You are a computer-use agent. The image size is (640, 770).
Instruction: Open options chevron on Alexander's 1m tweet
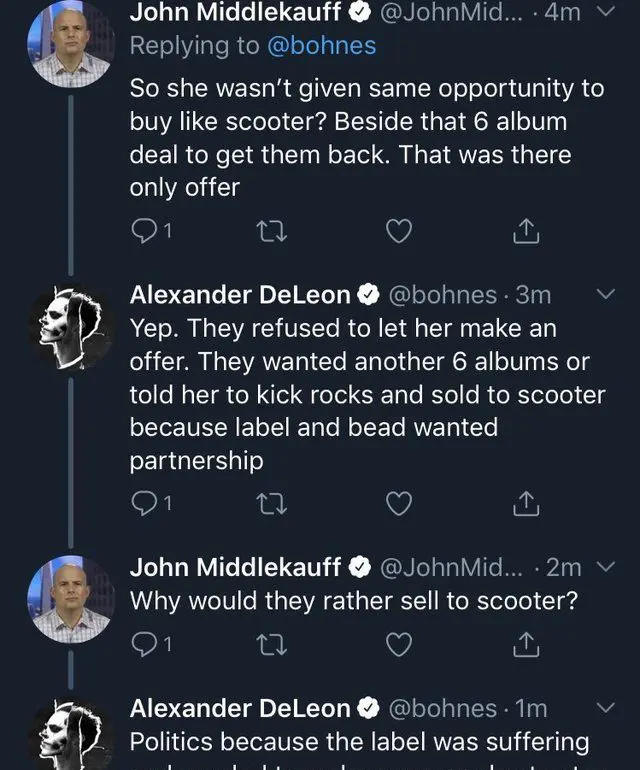pyautogui.click(x=606, y=708)
